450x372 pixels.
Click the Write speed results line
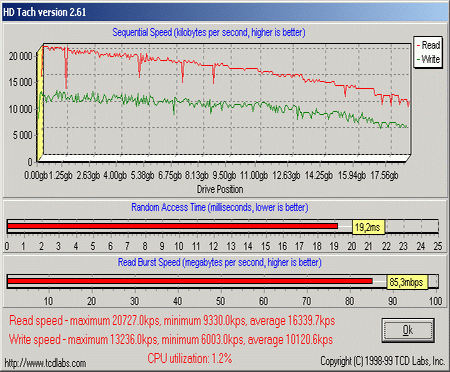pyautogui.click(x=171, y=340)
